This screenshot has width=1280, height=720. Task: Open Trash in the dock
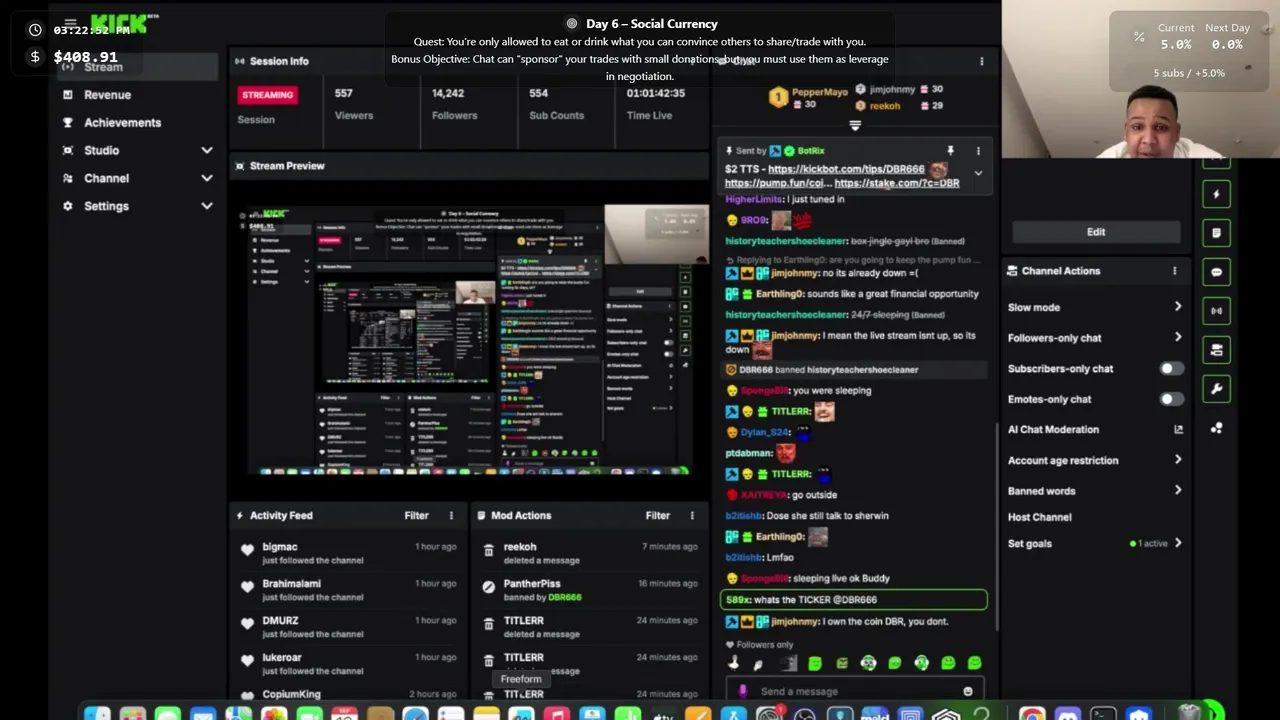(x=1187, y=714)
